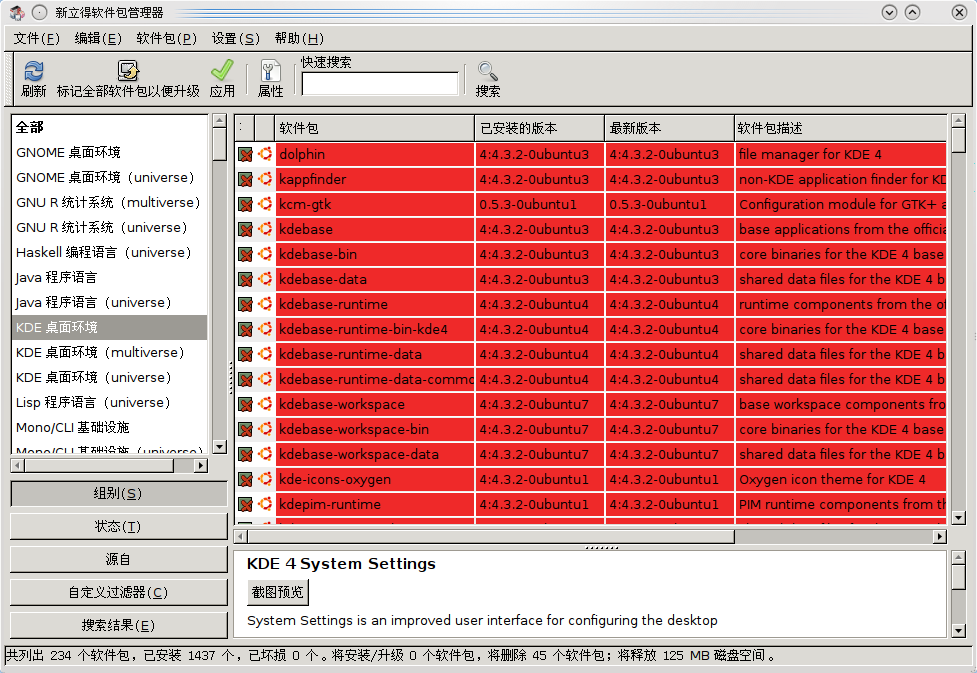Viewport: 977px width, 673px height.
Task: Select KDE 桌面环境 (multiverse) category
Action: [x=110, y=352]
